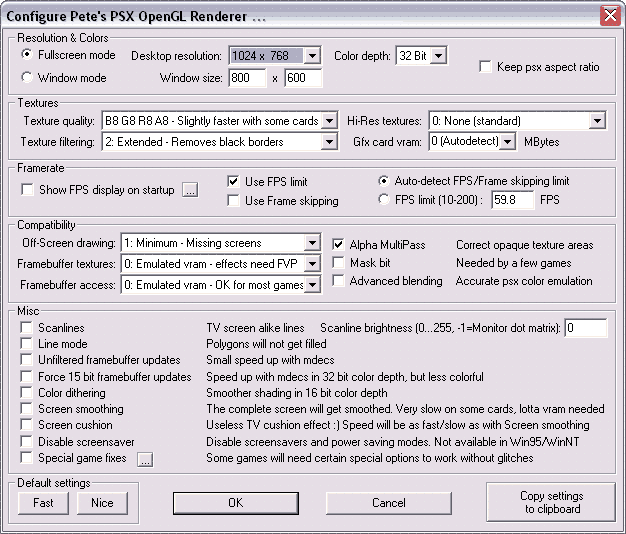Viewport: 626px width, 534px height.
Task: Select the FPS limit (10-200) radio button
Action: [x=384, y=199]
